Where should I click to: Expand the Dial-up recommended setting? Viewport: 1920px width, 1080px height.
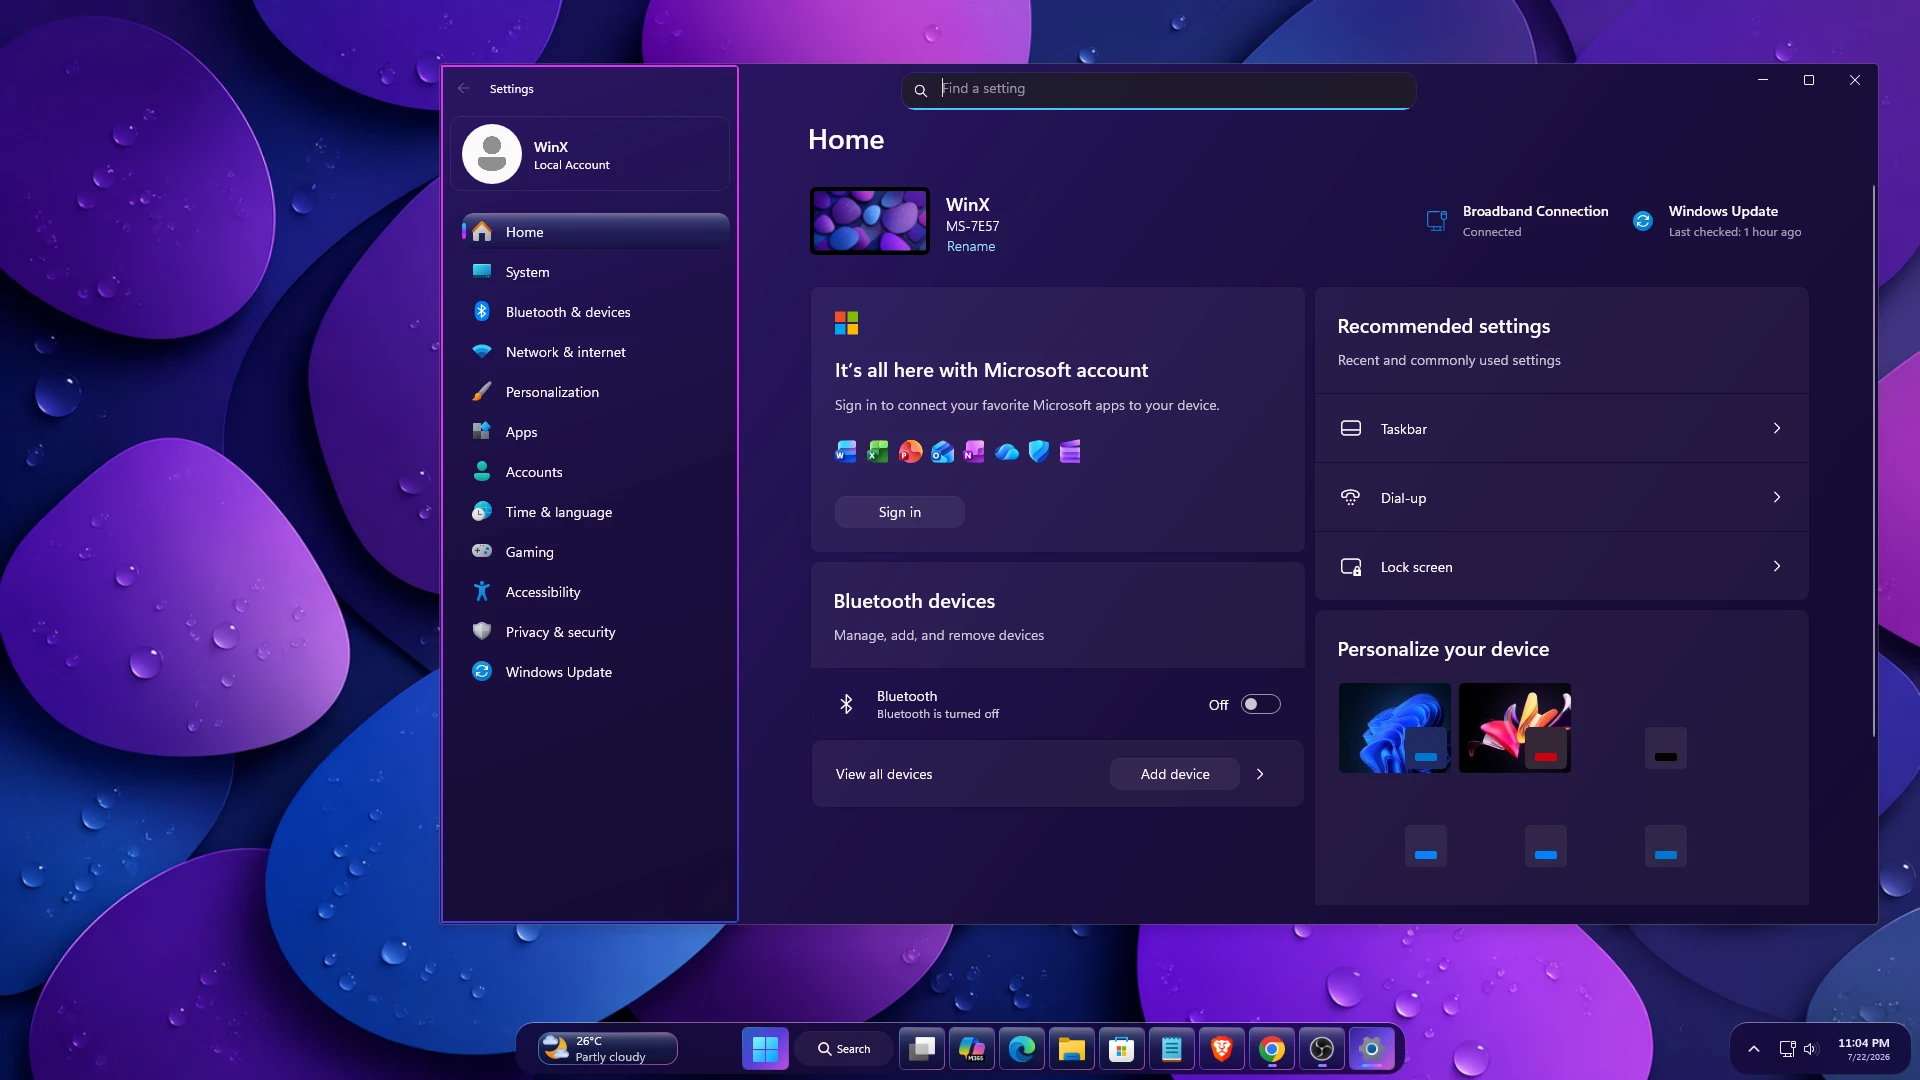tap(1561, 497)
